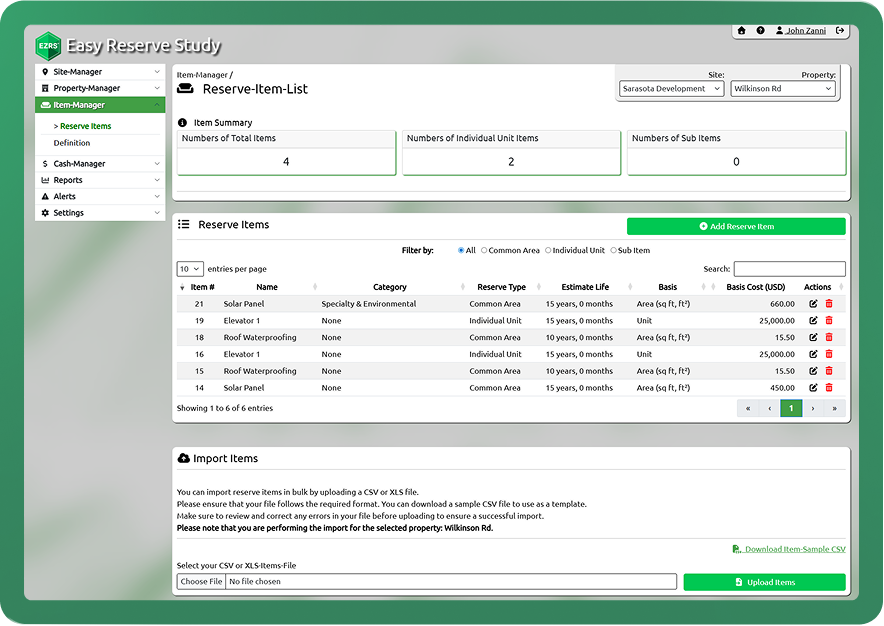Choose the Sub Item filter radio button

613,250
